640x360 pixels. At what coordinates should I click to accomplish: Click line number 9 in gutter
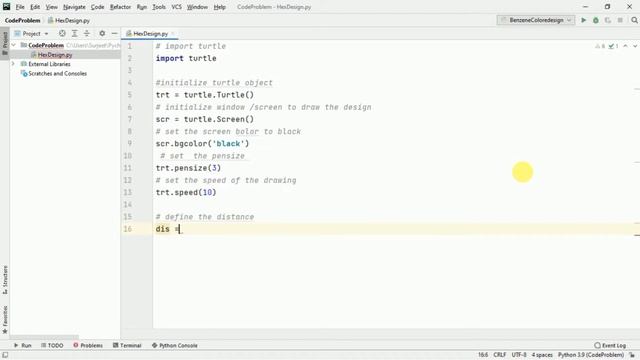(129, 144)
